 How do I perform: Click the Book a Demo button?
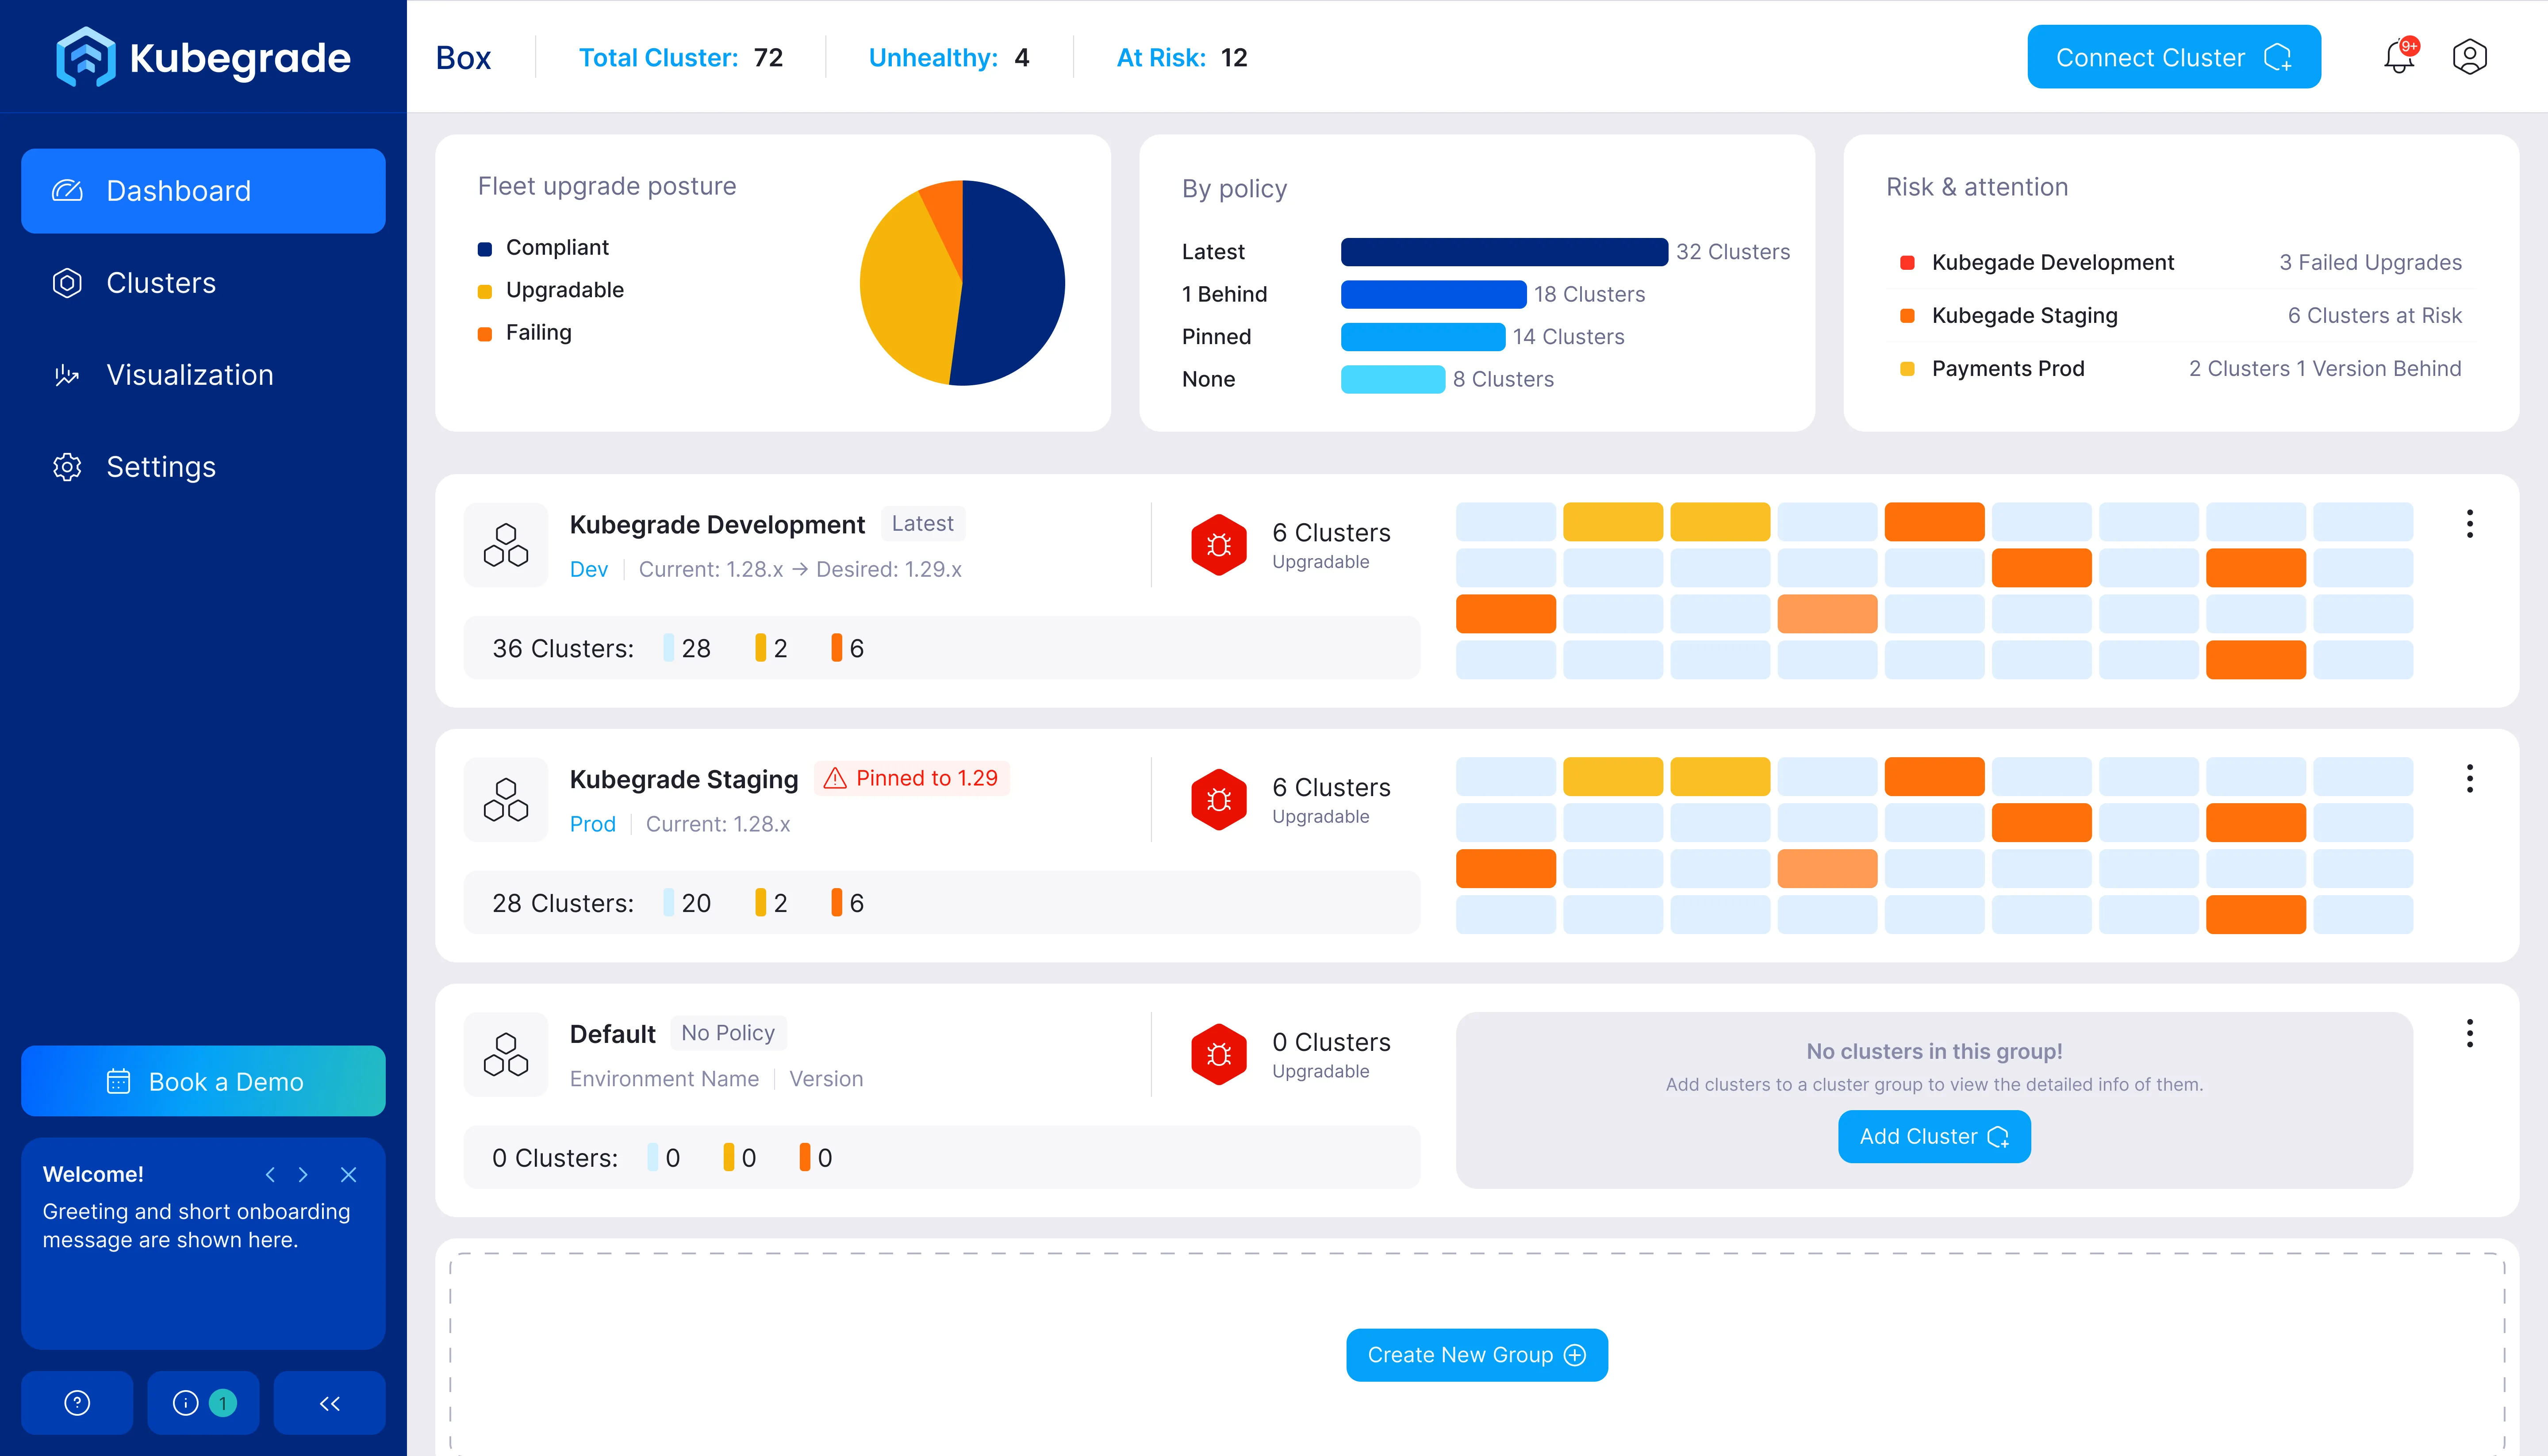pyautogui.click(x=203, y=1081)
